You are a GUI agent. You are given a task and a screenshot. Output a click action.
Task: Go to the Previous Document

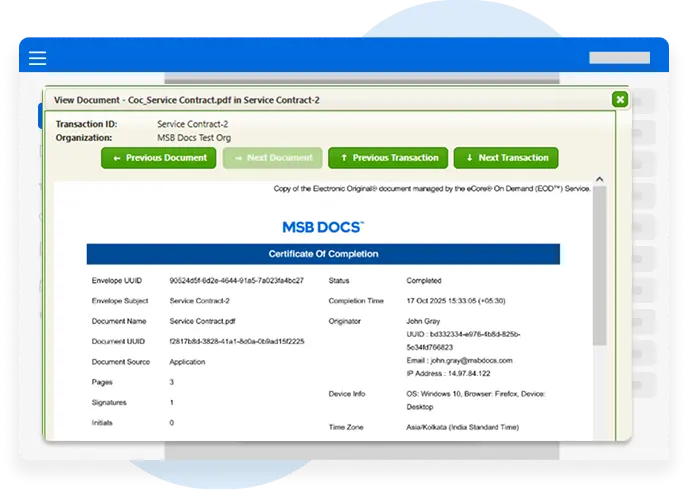159,158
